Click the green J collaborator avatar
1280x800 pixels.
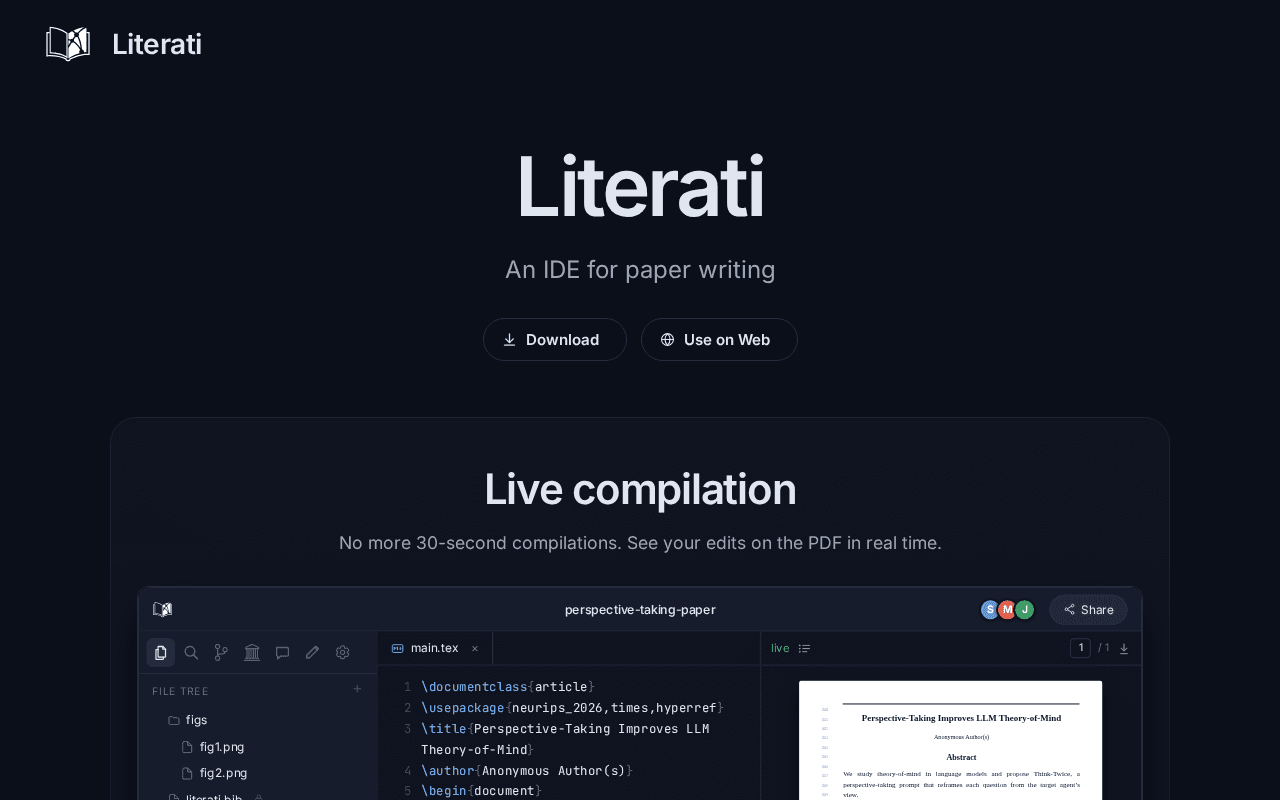[x=1024, y=609]
